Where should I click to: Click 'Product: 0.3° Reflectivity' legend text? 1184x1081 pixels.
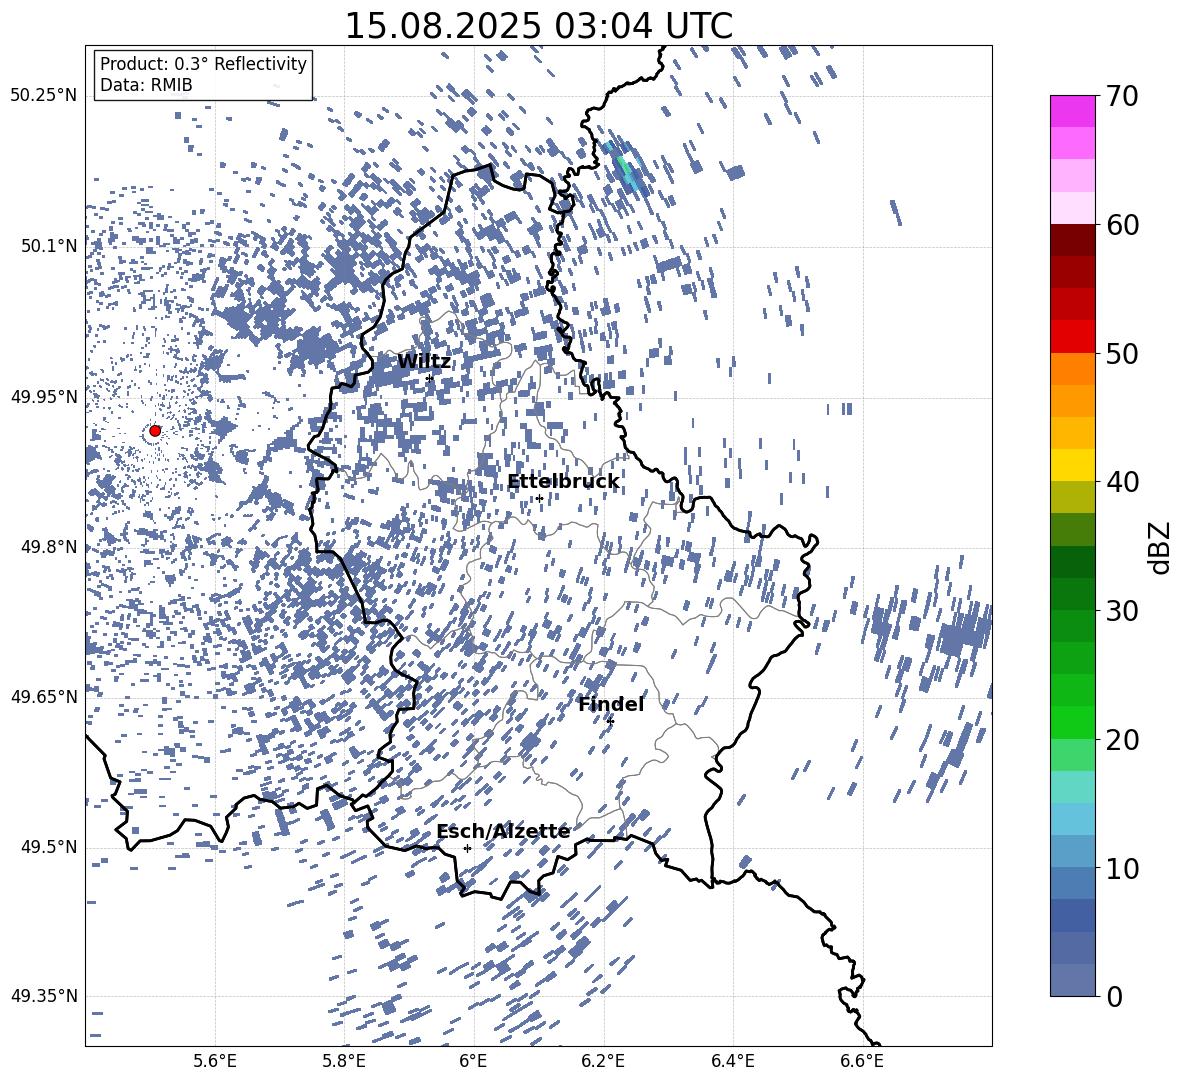point(203,63)
